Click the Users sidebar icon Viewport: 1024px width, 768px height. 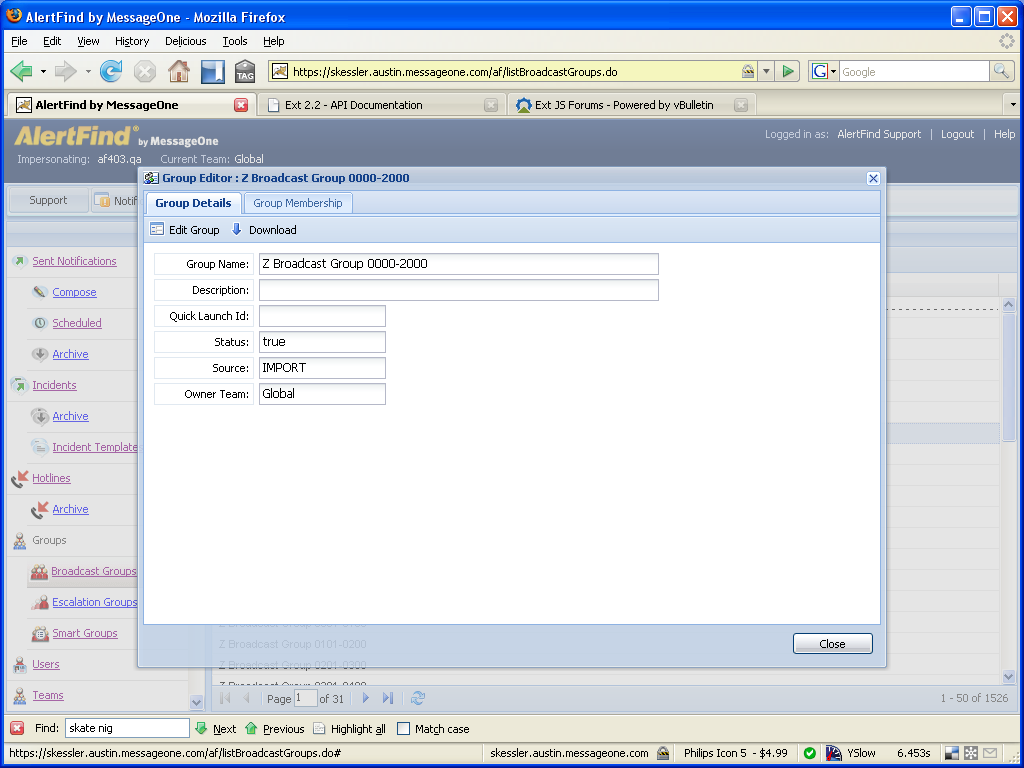click(x=20, y=665)
